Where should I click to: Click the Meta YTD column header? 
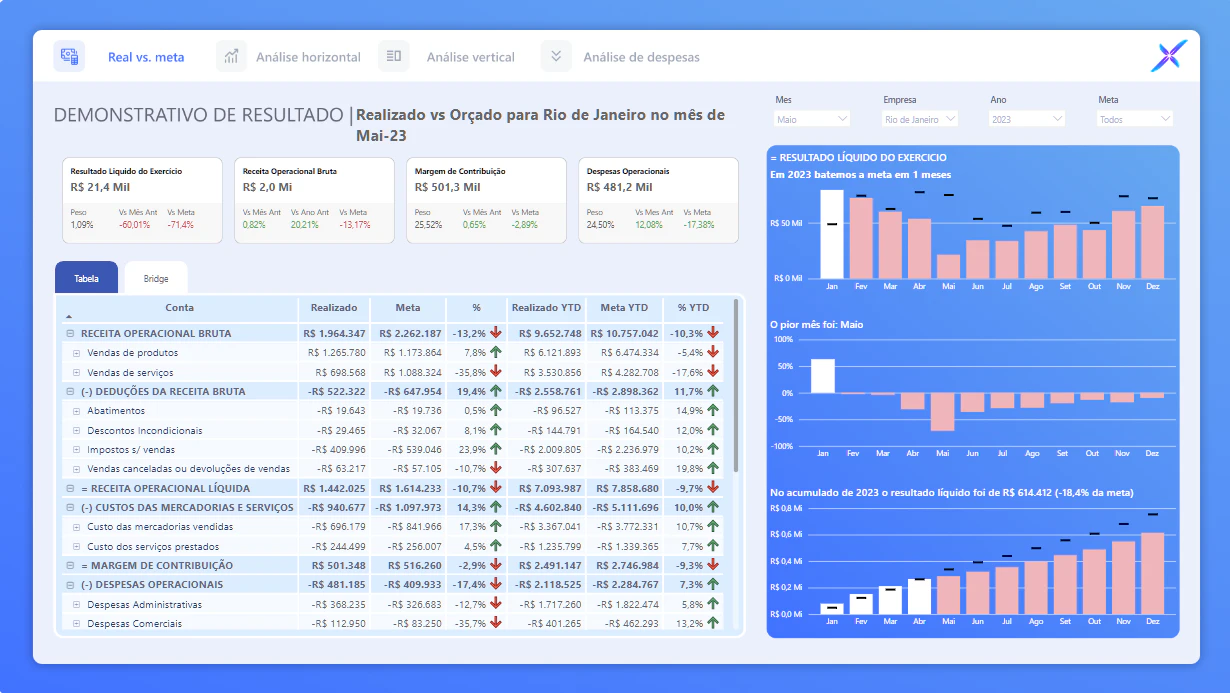click(x=624, y=308)
